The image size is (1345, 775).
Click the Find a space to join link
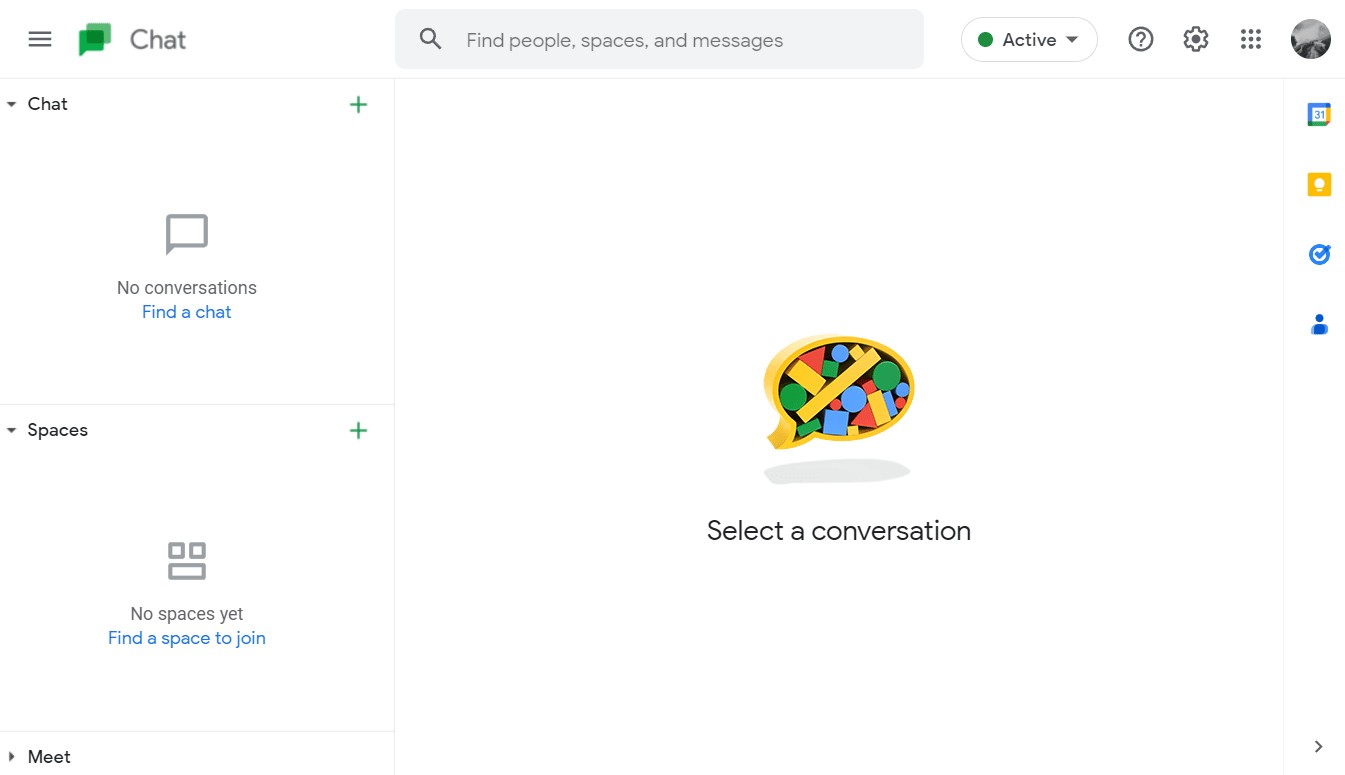pos(186,637)
